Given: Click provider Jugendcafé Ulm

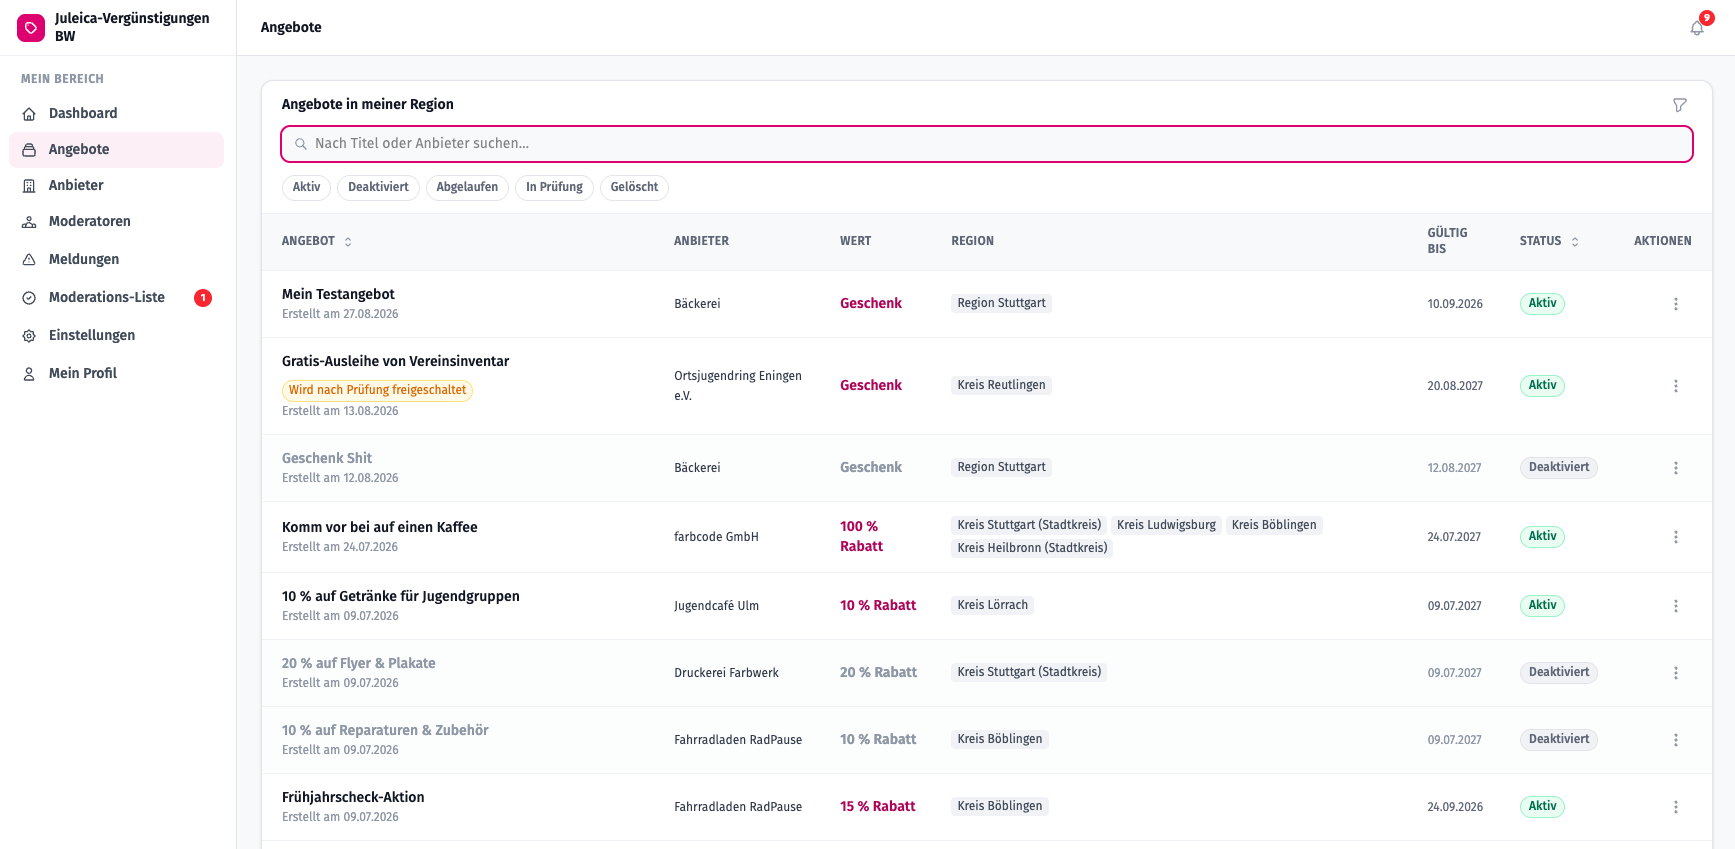Looking at the screenshot, I should [716, 606].
